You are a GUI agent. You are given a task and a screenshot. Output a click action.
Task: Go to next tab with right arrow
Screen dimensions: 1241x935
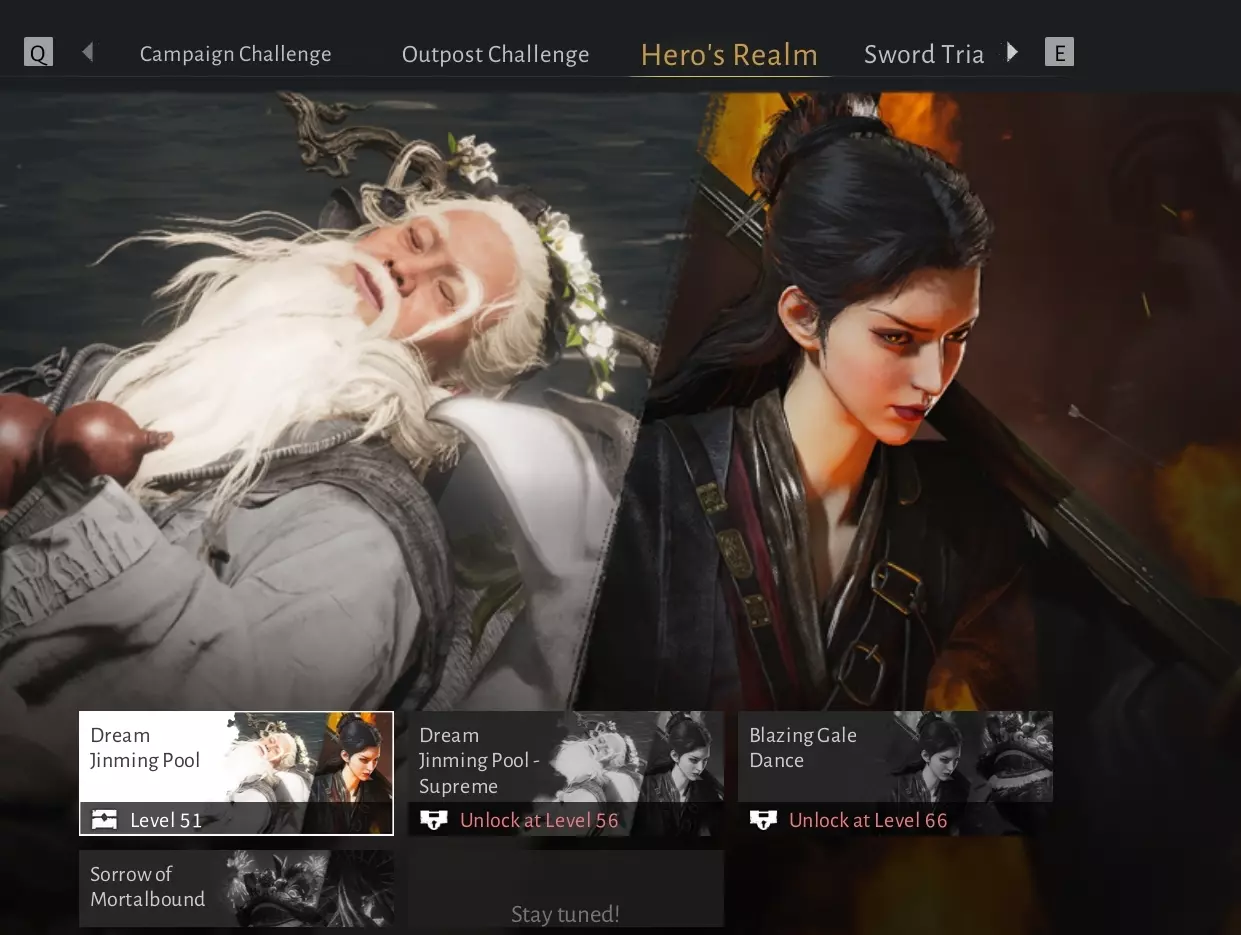coord(1012,52)
